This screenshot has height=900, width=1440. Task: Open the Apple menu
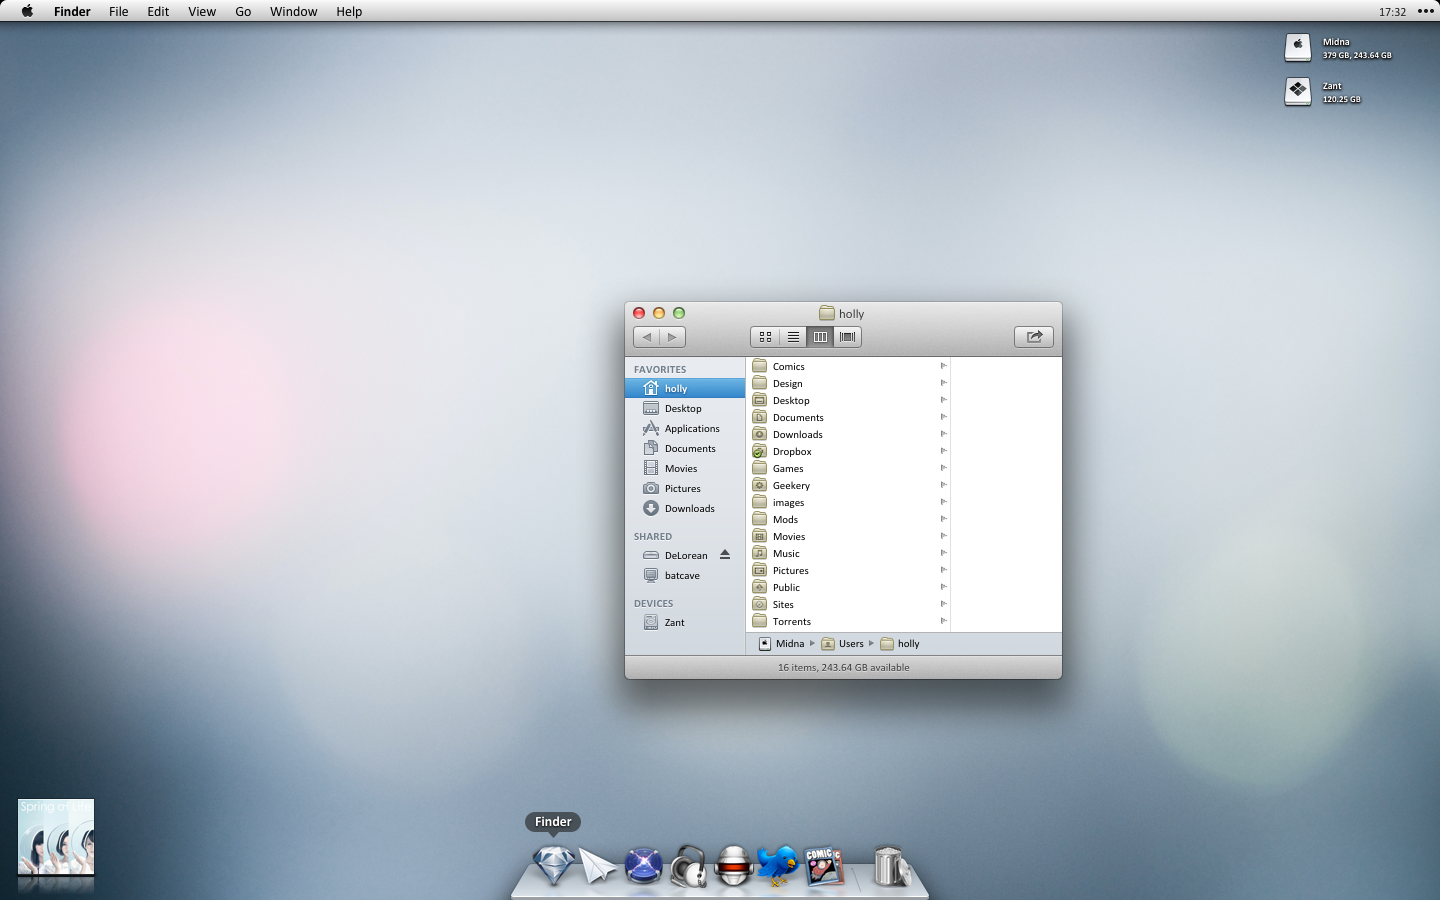click(x=27, y=11)
